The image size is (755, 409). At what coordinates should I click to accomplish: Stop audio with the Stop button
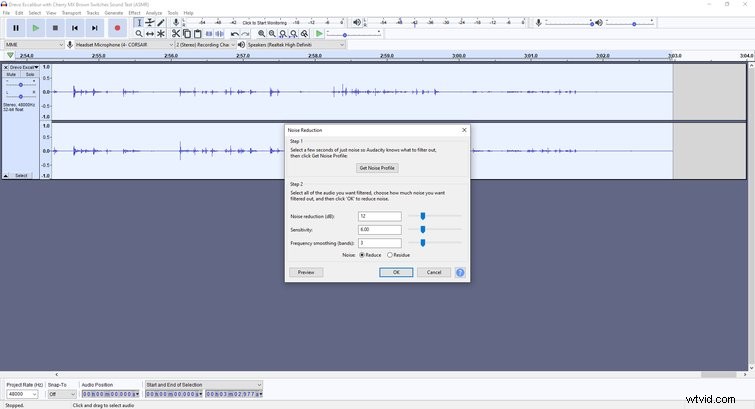click(x=55, y=28)
